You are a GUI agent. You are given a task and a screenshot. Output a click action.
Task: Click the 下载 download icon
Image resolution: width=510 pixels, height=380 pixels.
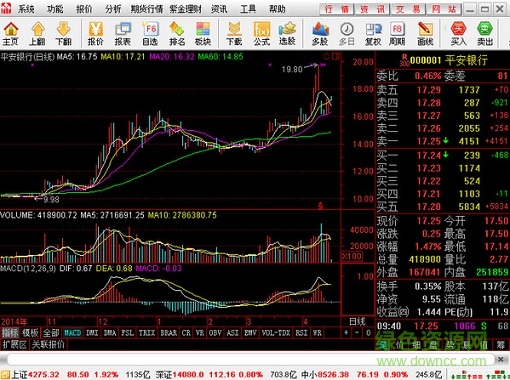(x=234, y=34)
